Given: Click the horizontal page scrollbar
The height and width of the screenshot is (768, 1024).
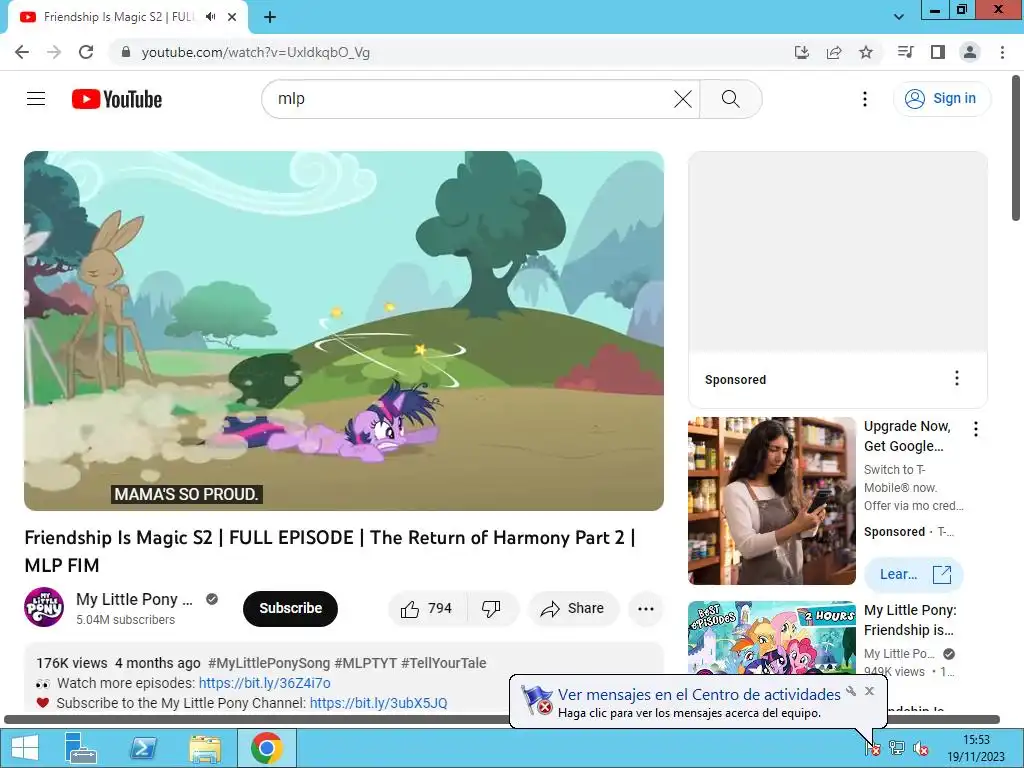Looking at the screenshot, I should [x=502, y=719].
